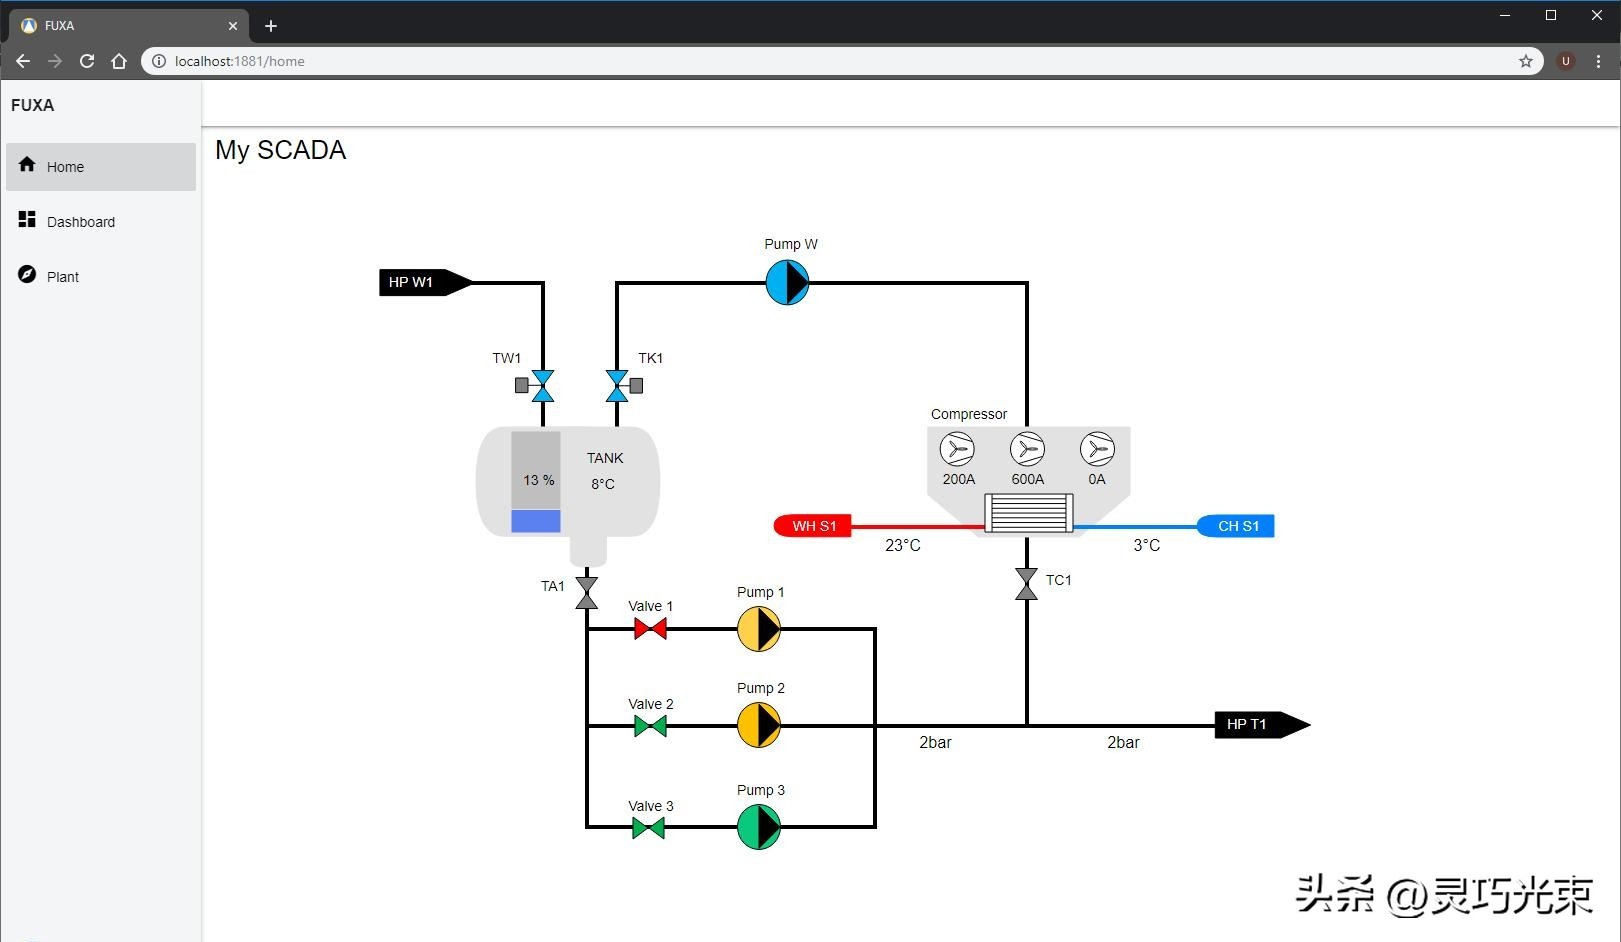
Task: Click the gray TA1 valve below tank
Action: tap(587, 593)
